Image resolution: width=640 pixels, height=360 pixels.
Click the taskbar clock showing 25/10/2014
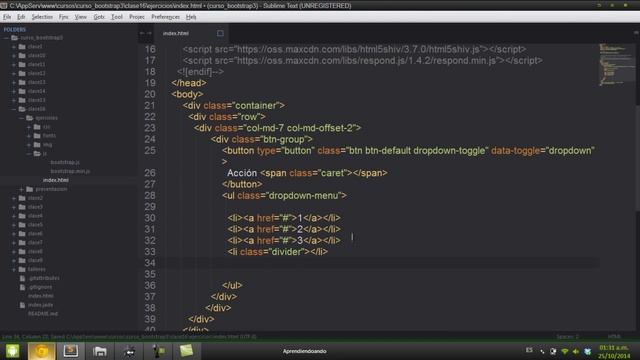coord(614,352)
